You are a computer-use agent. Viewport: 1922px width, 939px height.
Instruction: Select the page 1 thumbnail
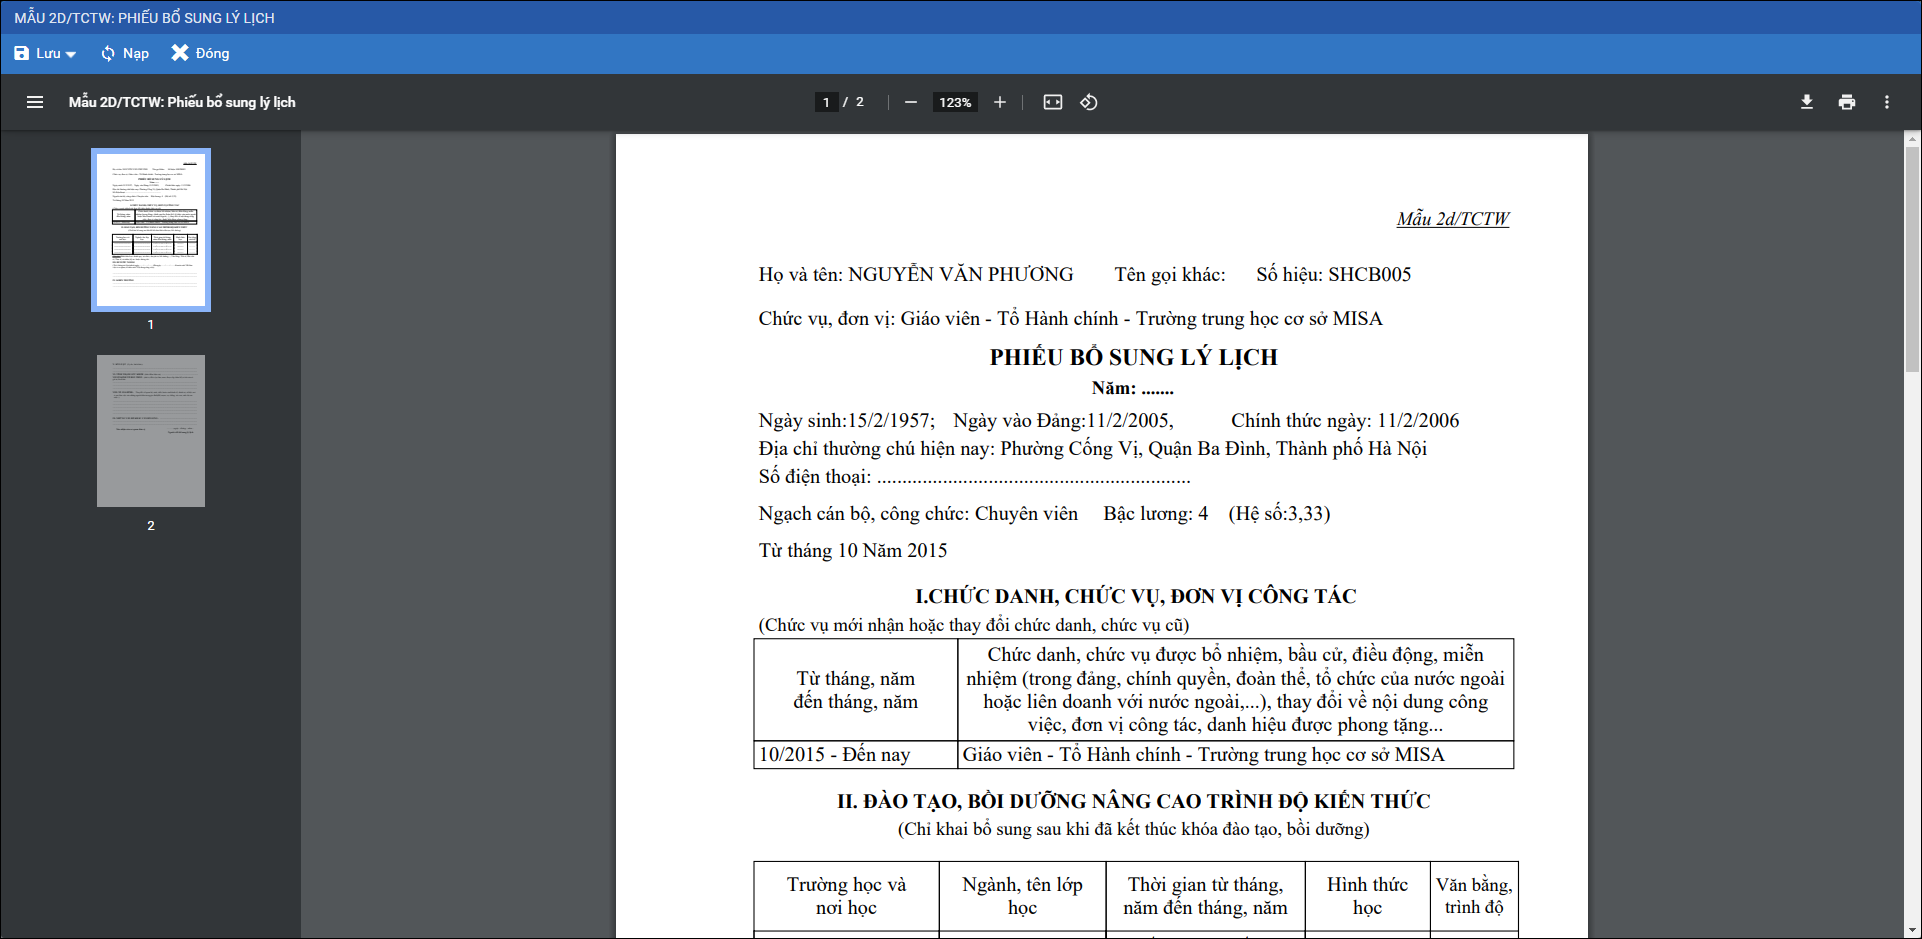pyautogui.click(x=151, y=230)
